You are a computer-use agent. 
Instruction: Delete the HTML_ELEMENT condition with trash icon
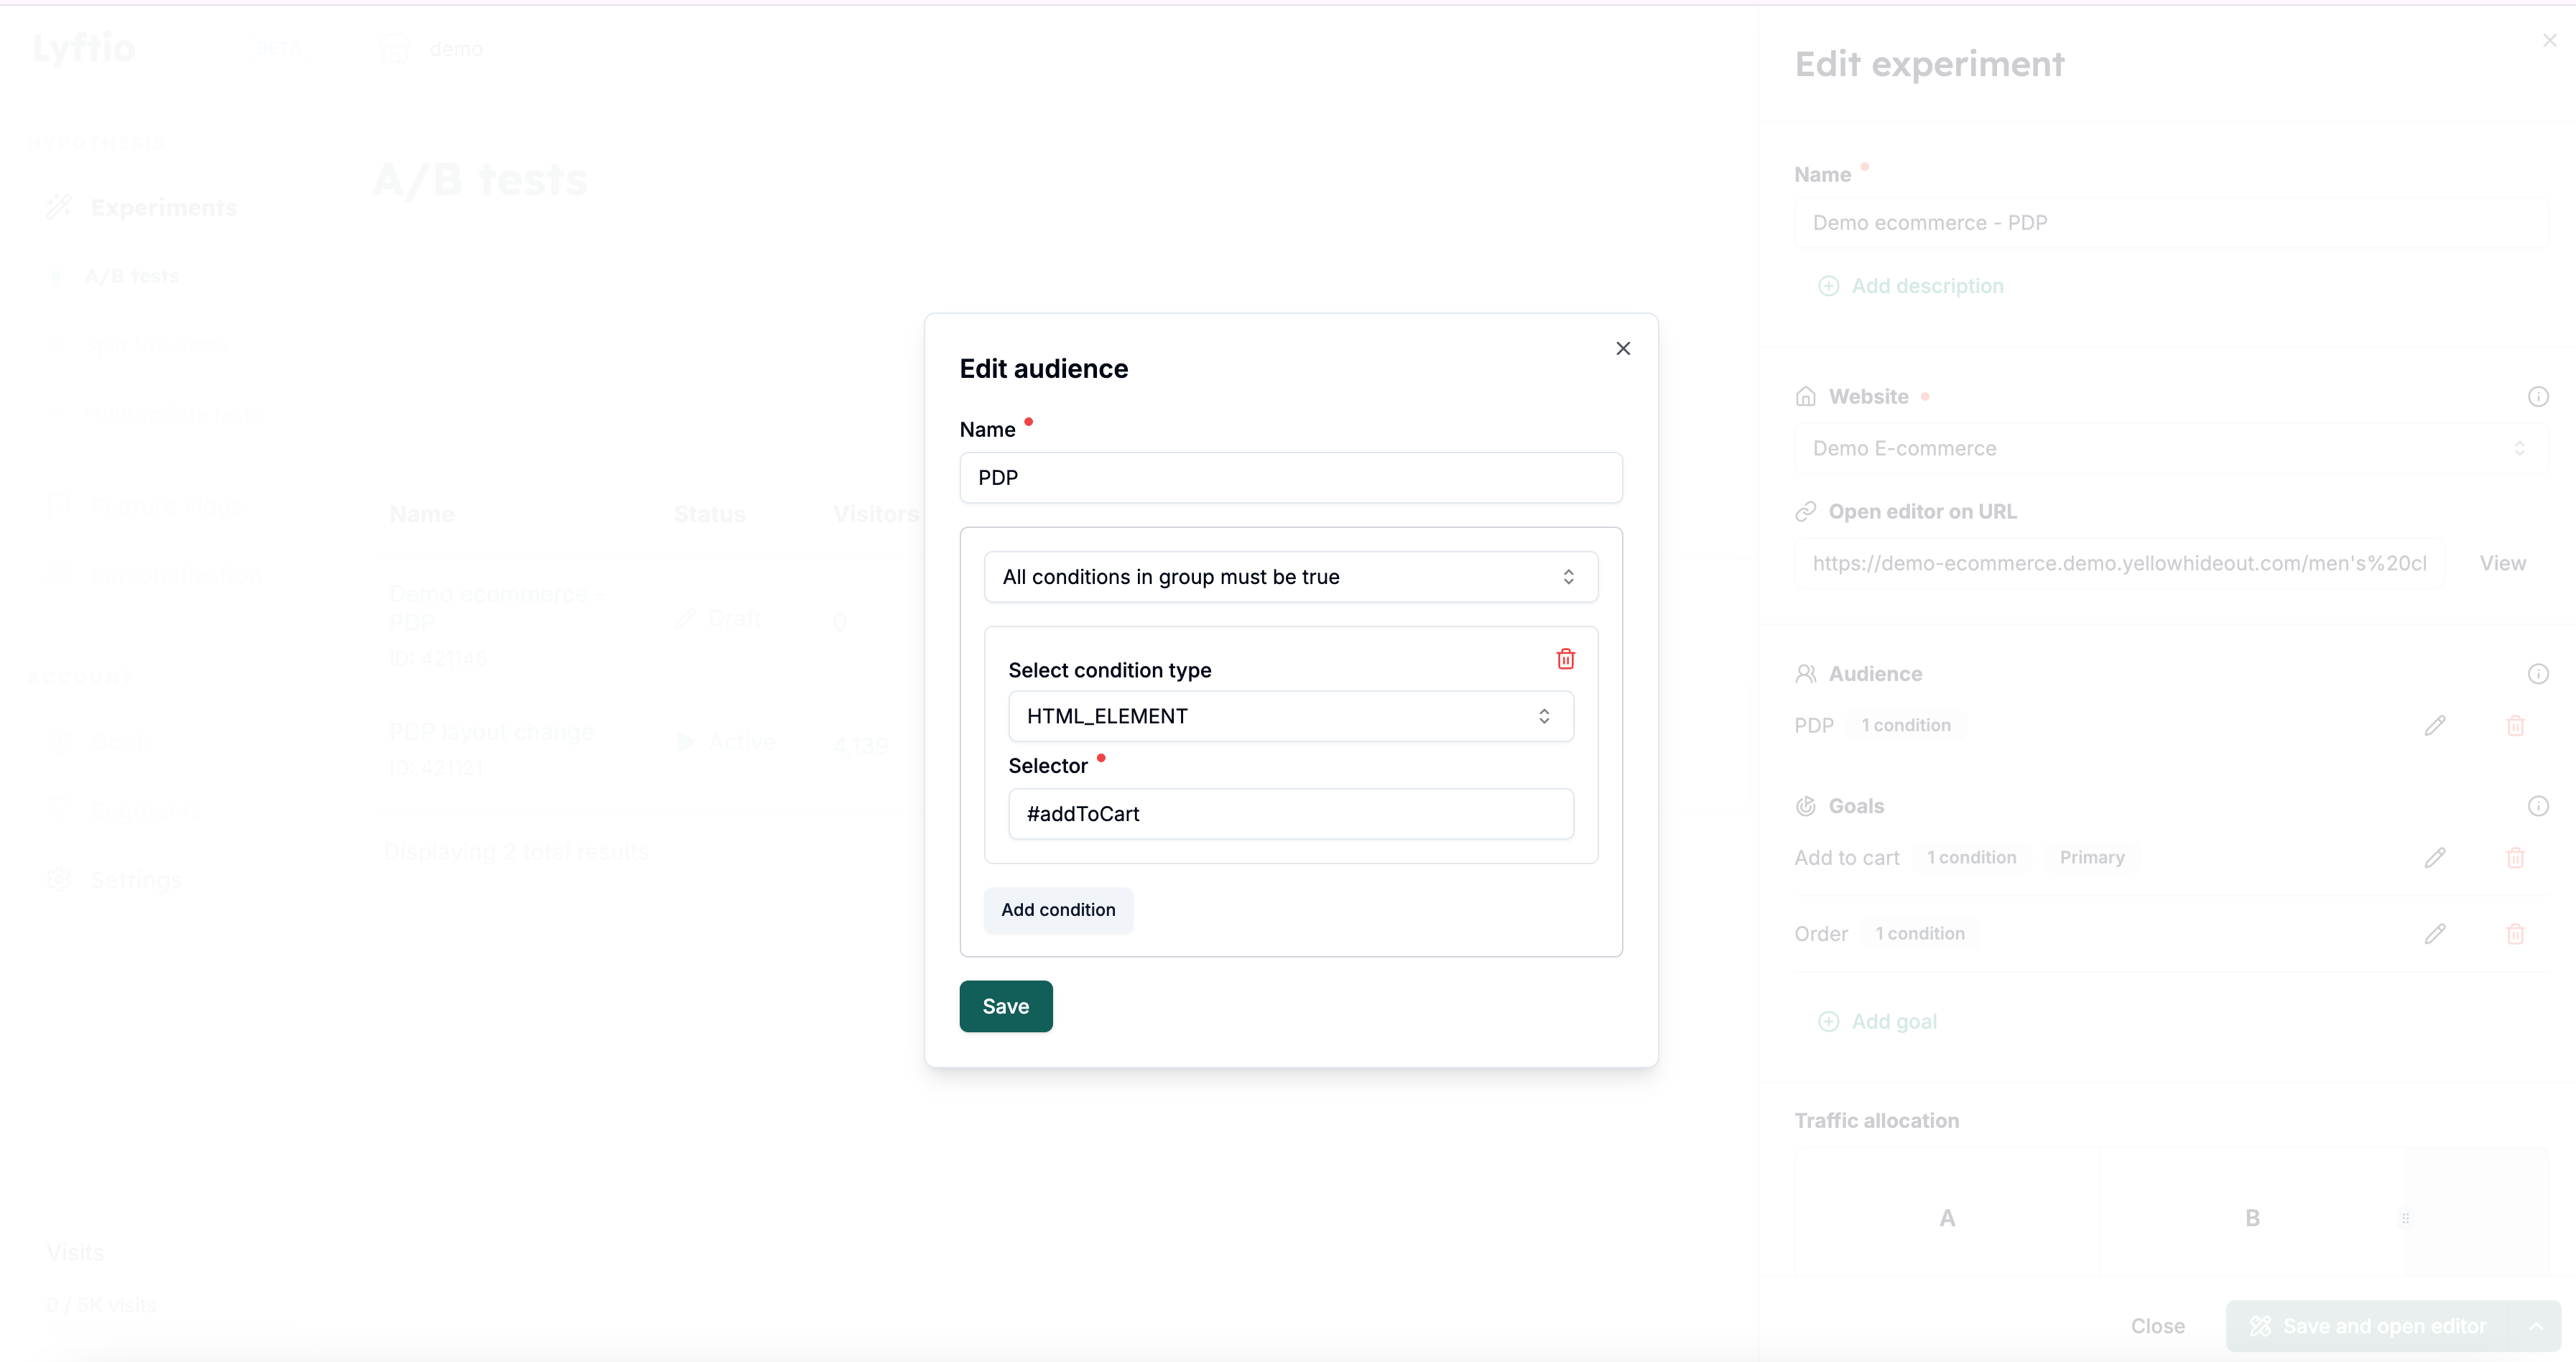[1565, 659]
